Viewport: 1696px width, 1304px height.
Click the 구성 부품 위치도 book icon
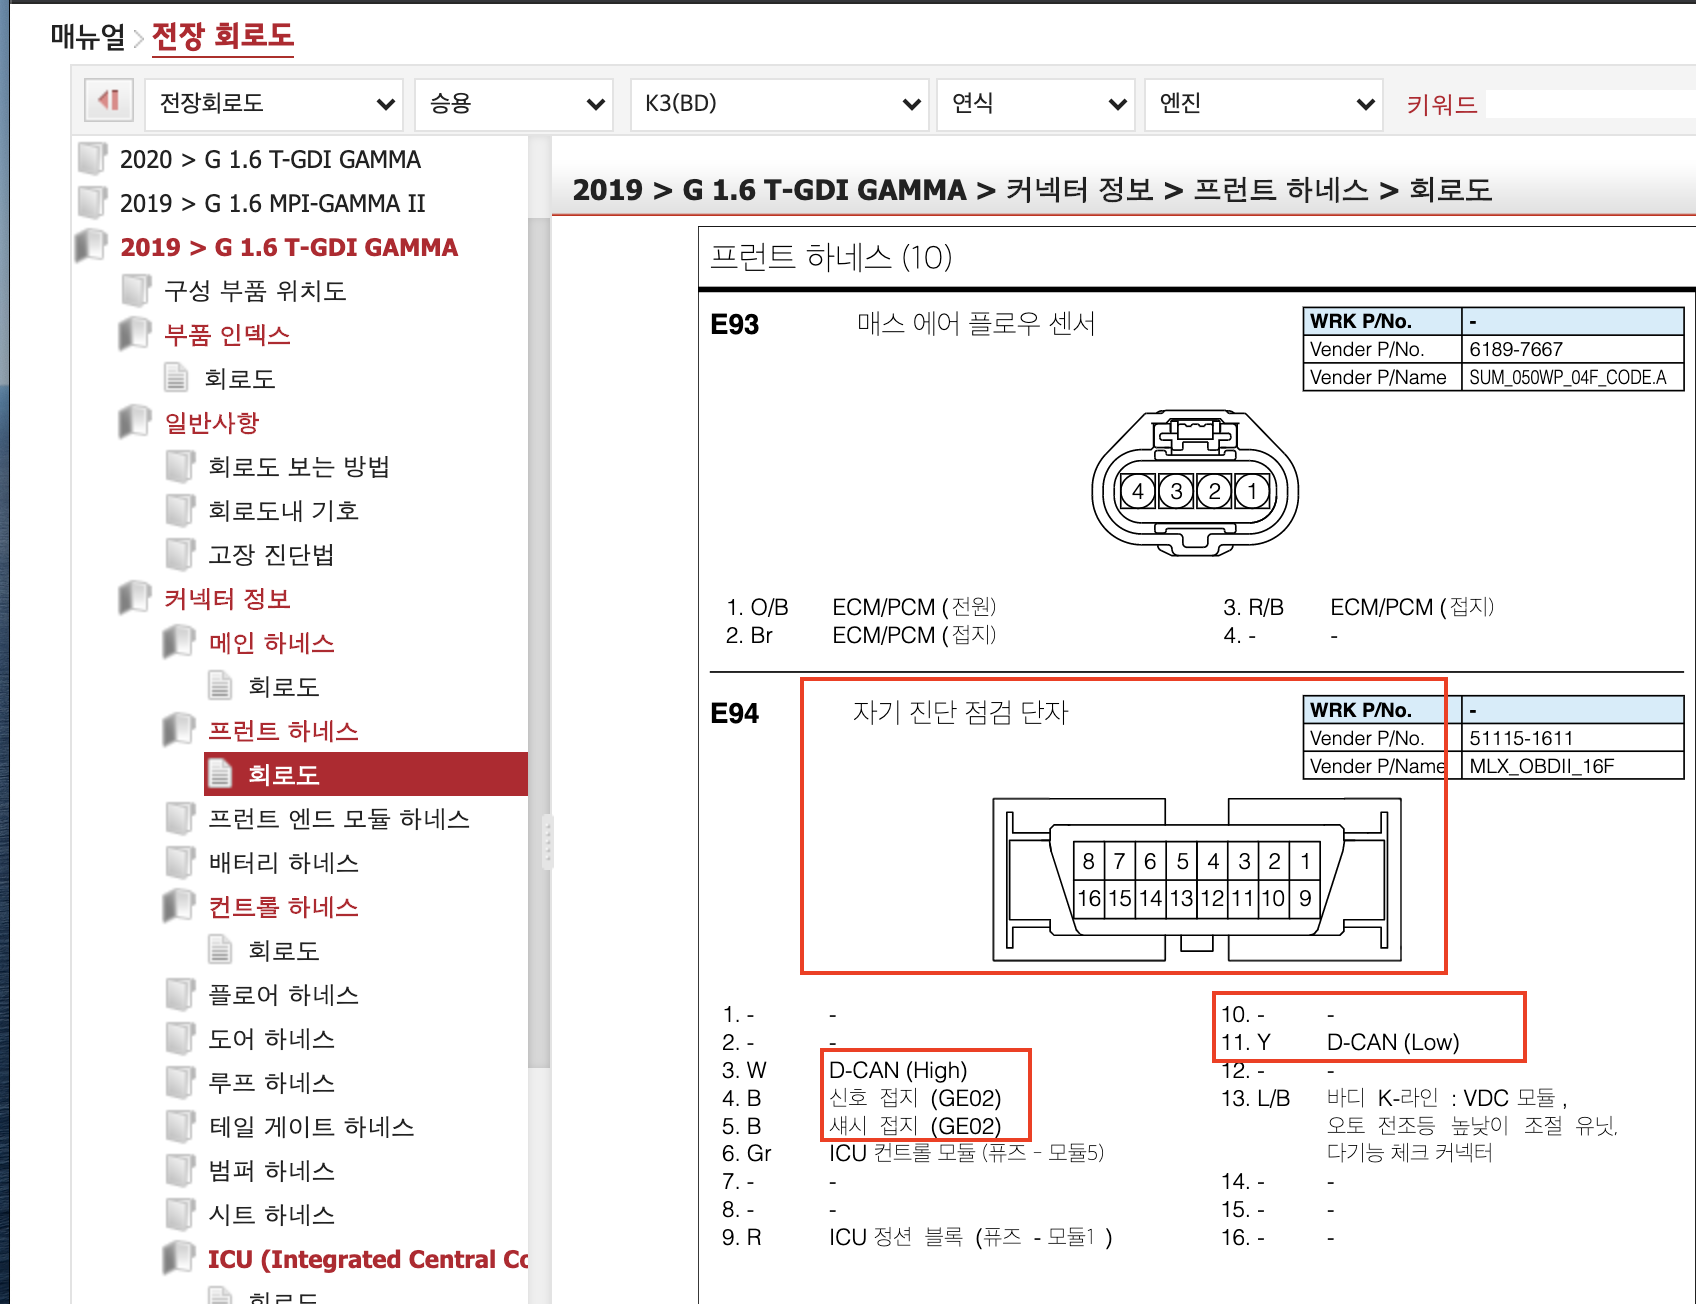(136, 290)
